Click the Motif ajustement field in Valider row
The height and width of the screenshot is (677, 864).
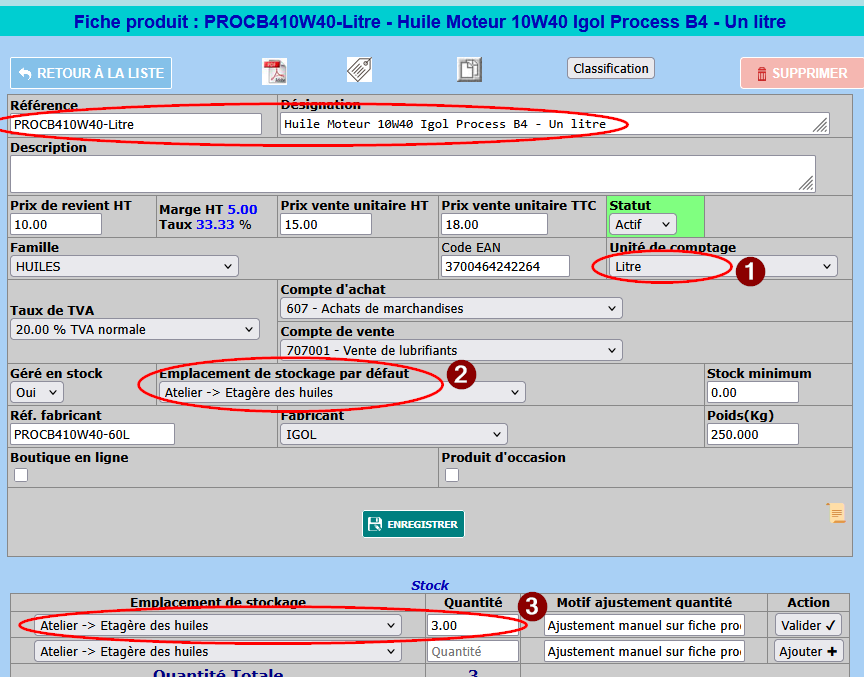pyautogui.click(x=644, y=625)
